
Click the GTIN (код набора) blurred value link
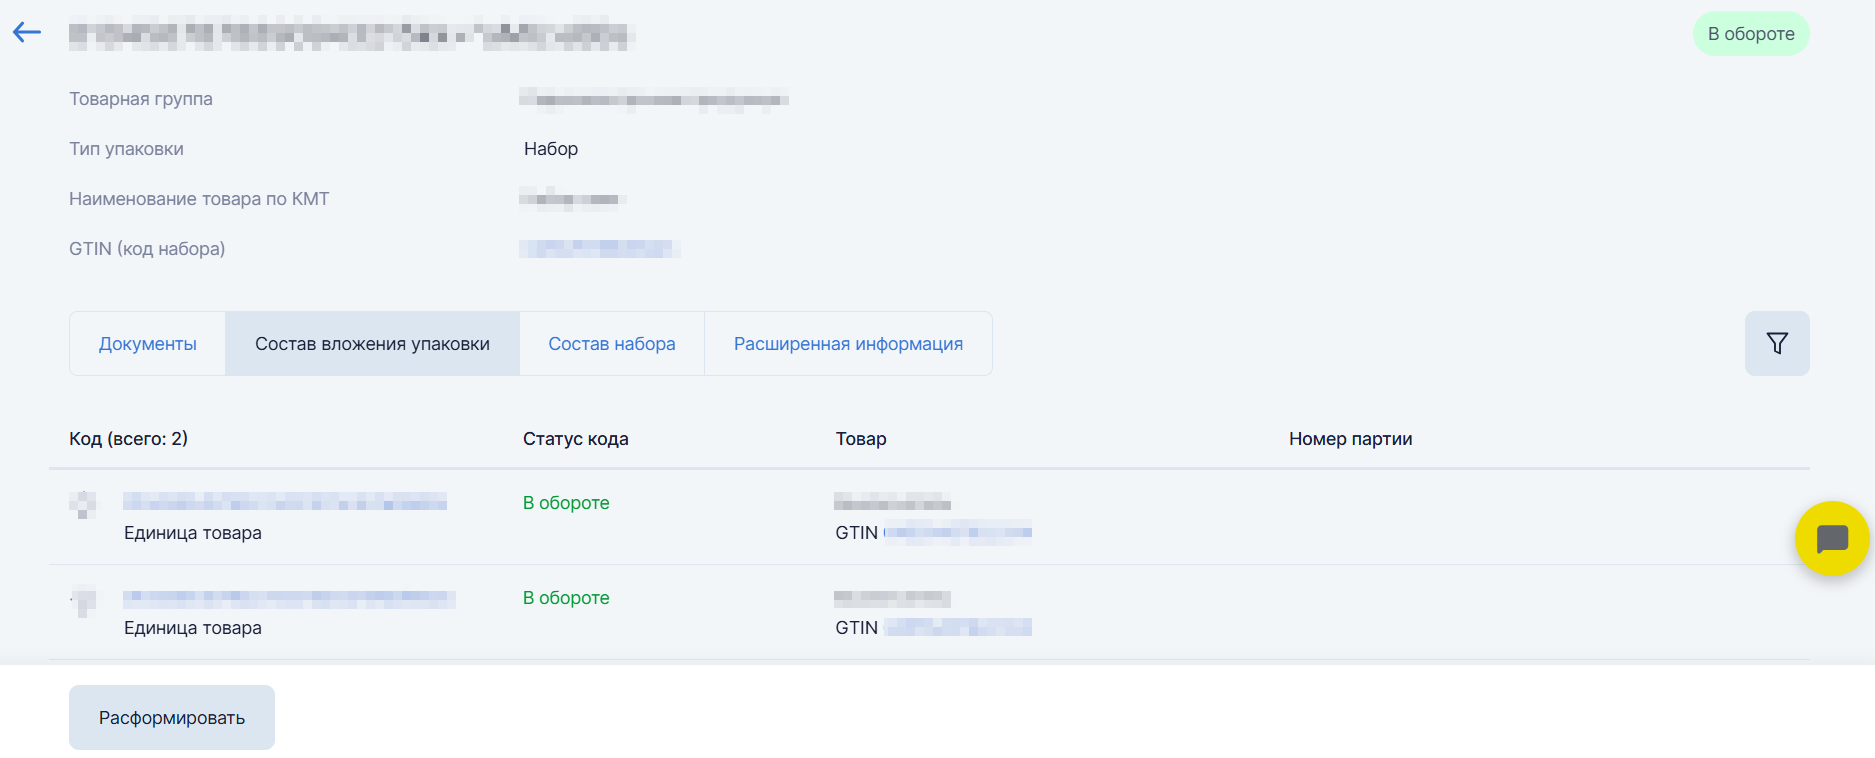tap(600, 249)
